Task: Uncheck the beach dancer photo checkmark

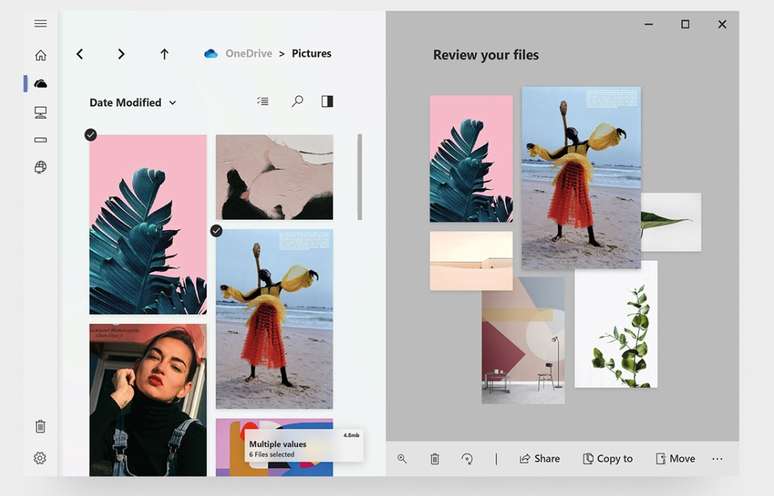Action: tap(216, 230)
